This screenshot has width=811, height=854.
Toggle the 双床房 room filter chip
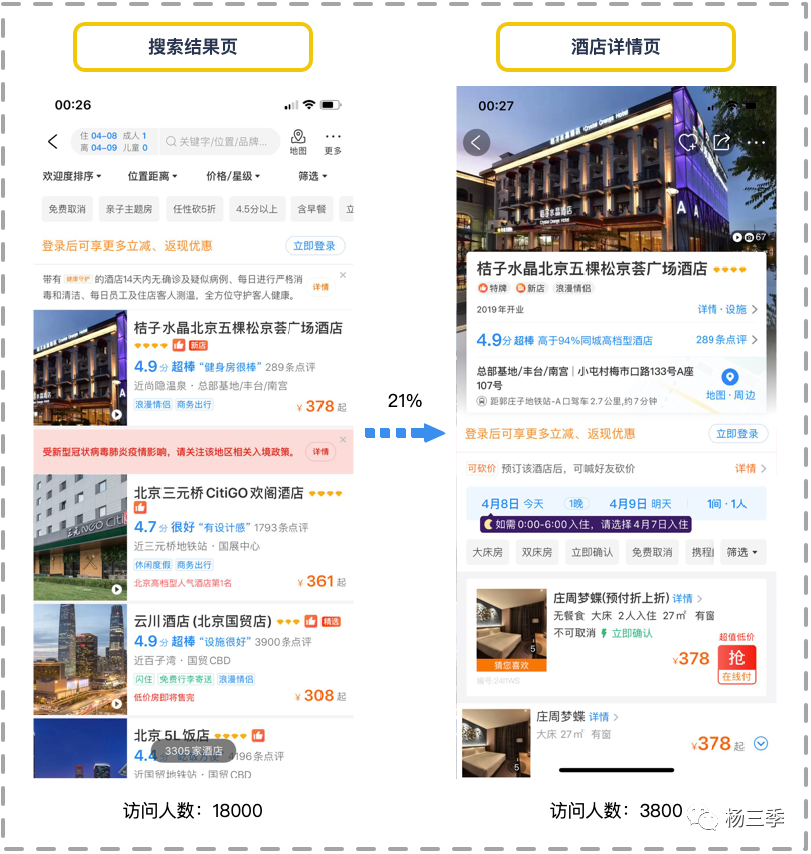pyautogui.click(x=537, y=552)
